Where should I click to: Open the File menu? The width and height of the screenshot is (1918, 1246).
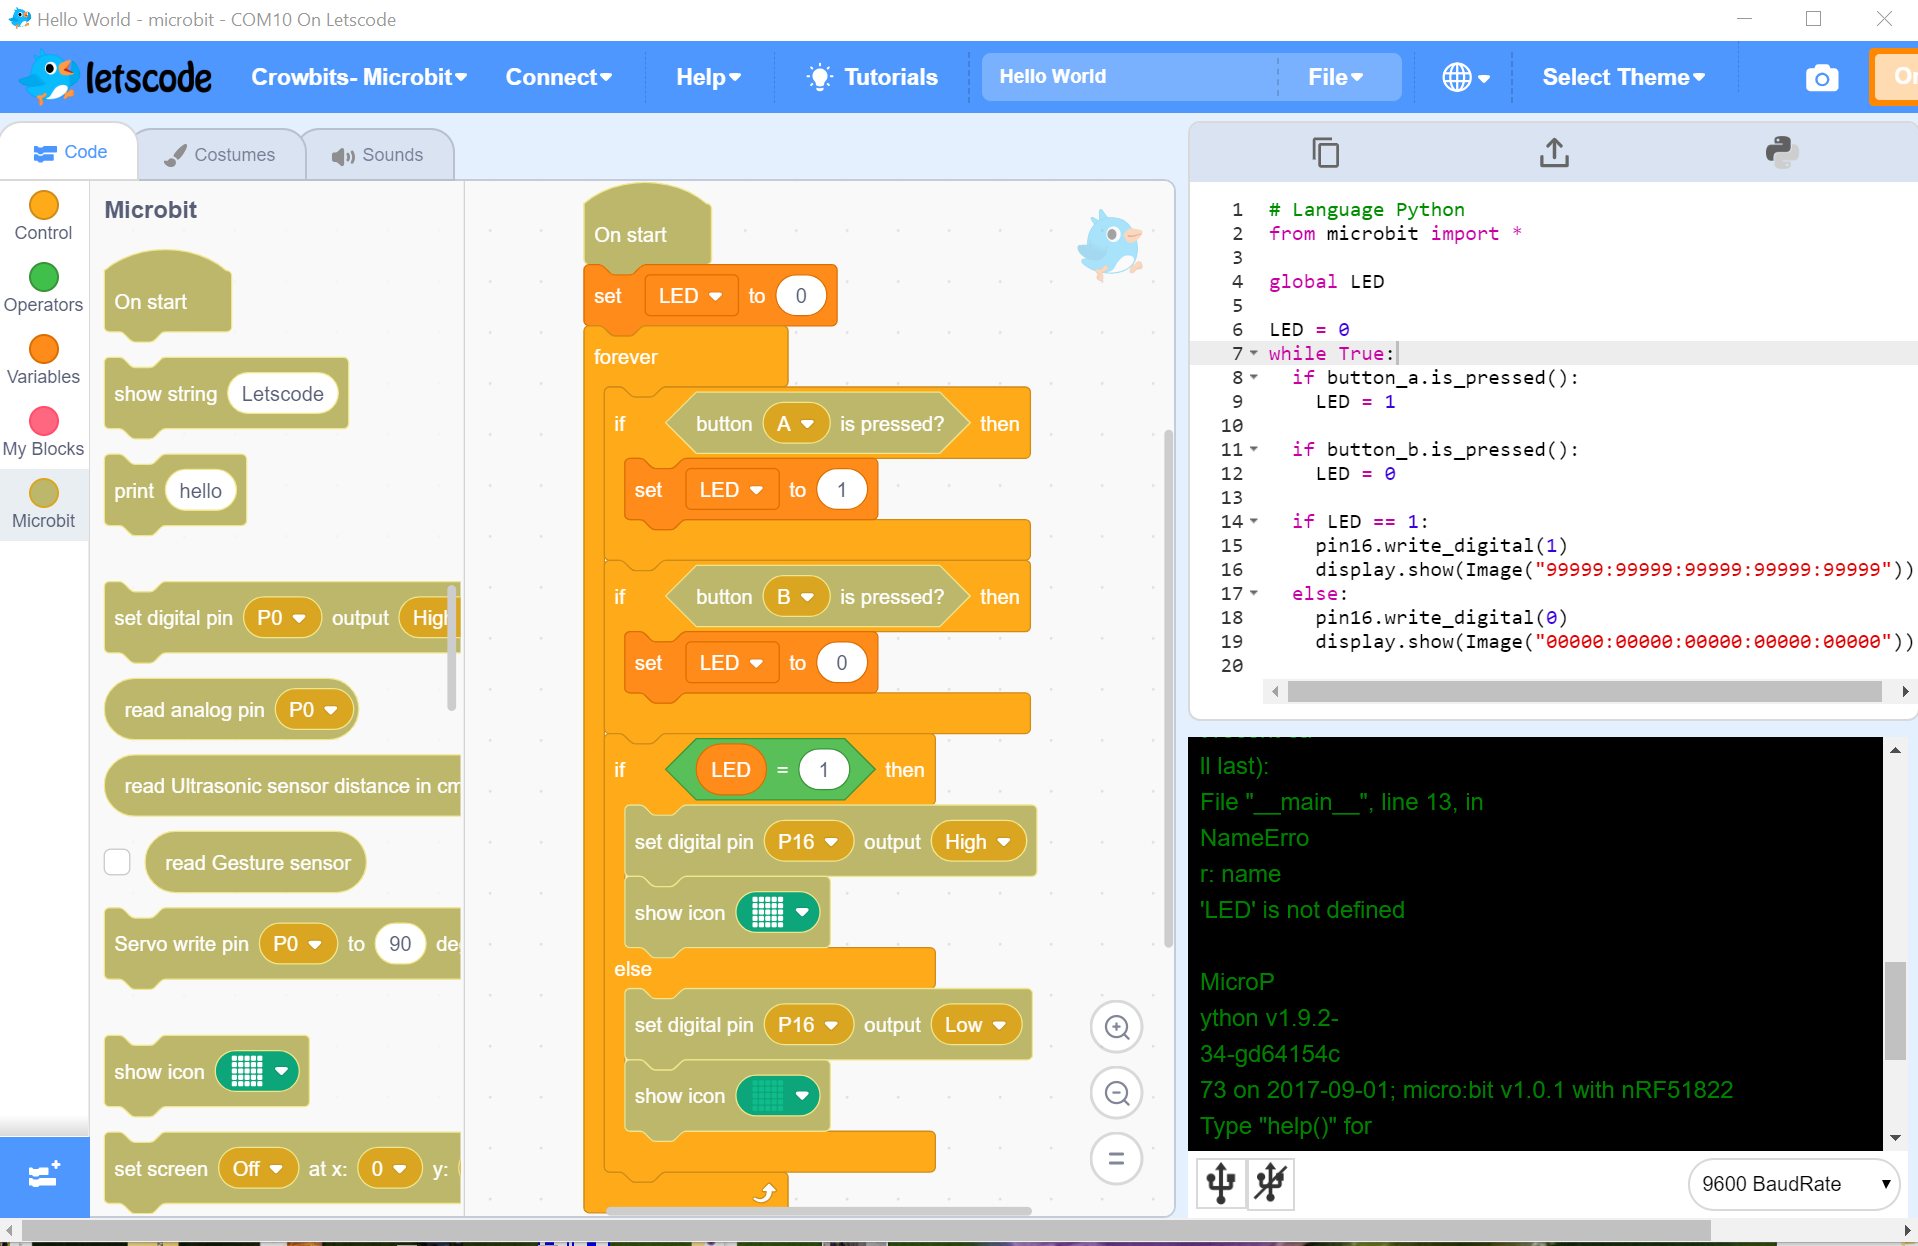pyautogui.click(x=1335, y=77)
